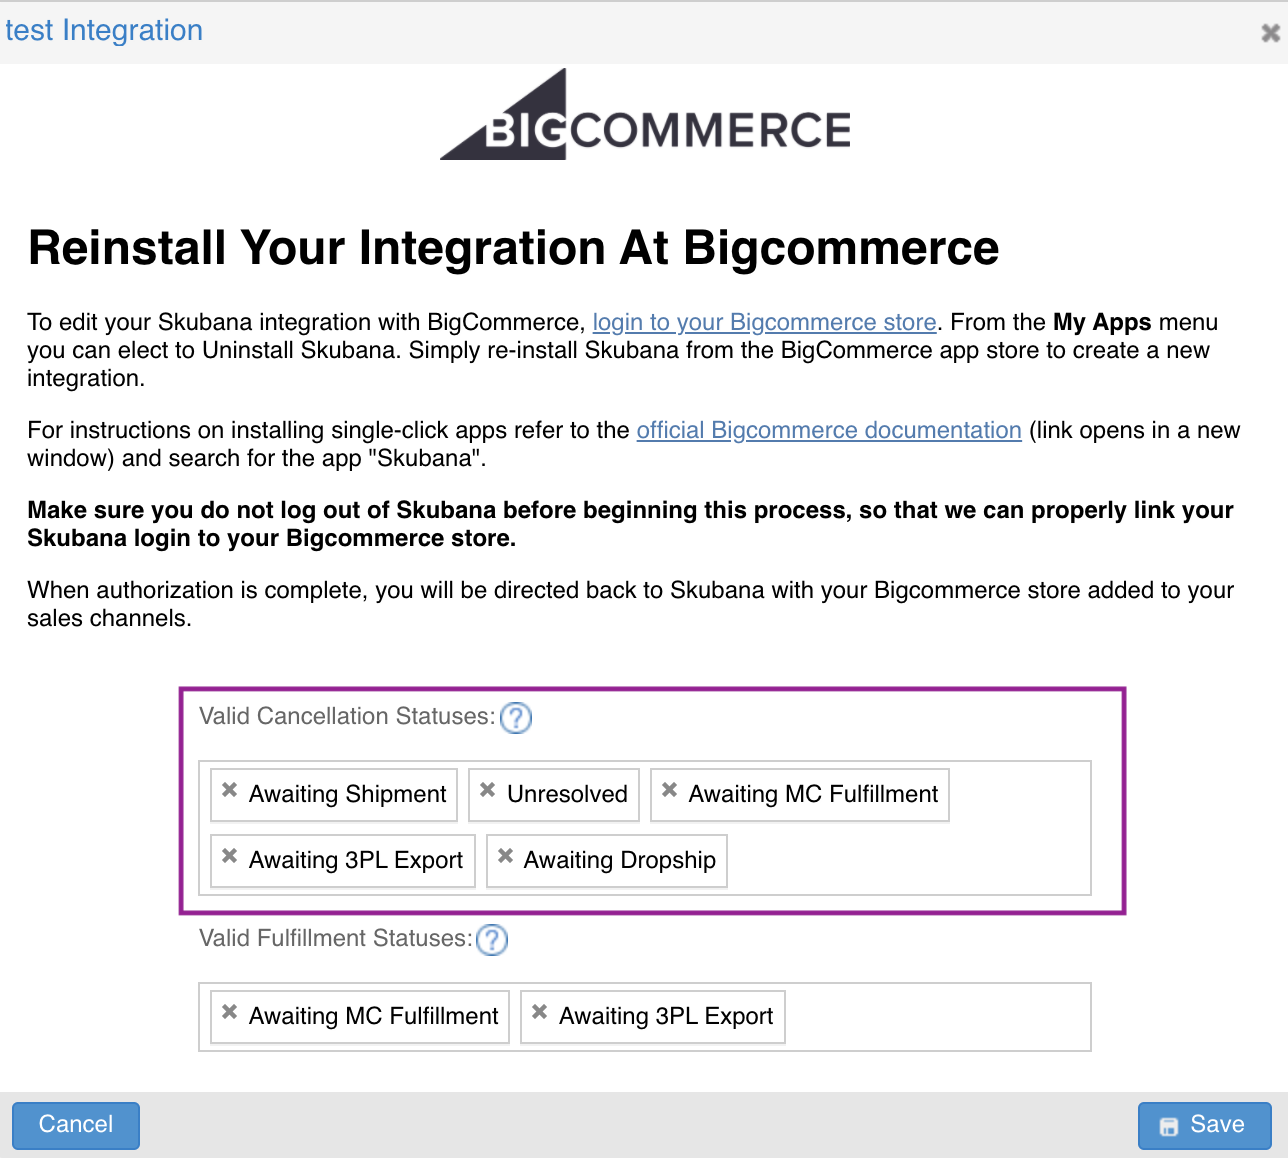
Task: Open the official Bigcommerce documentation link
Action: [829, 430]
